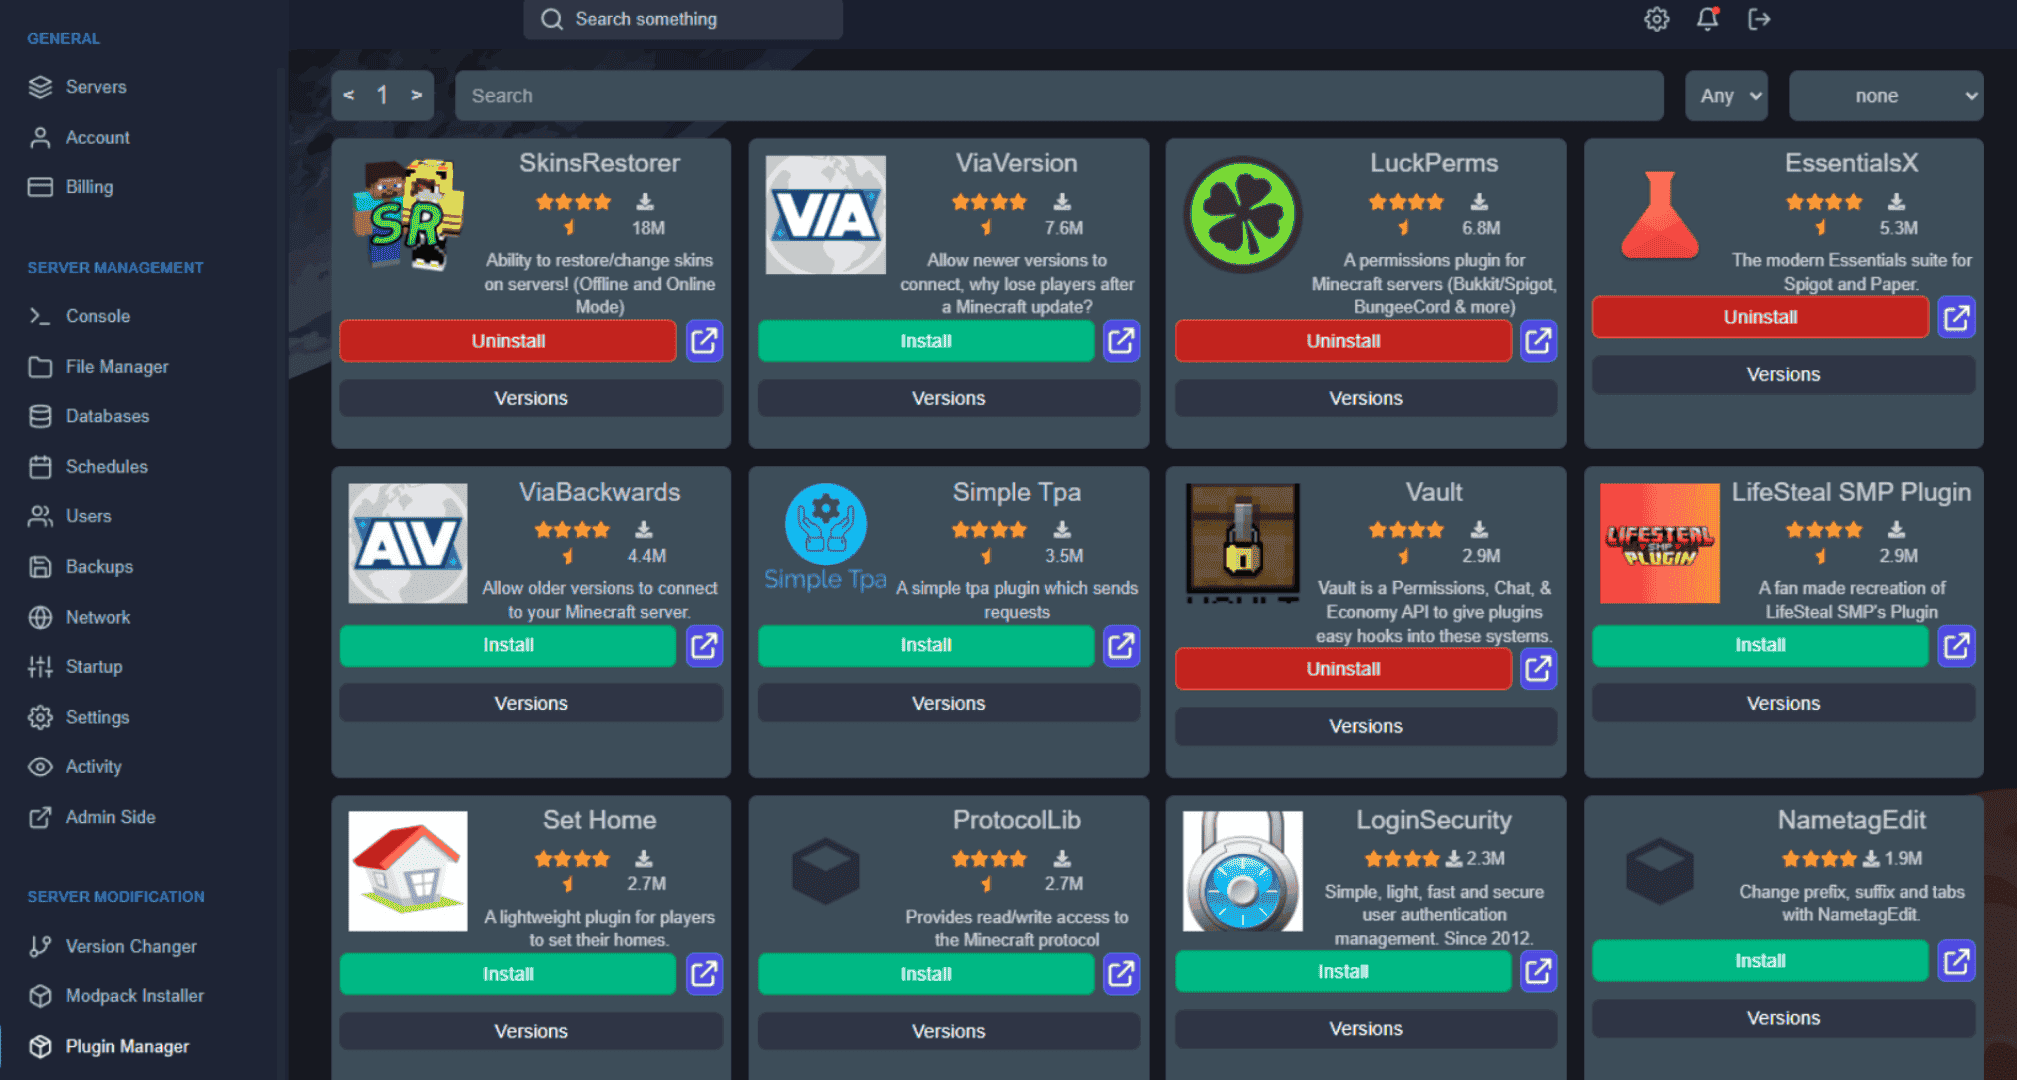Open the File Manager
2017x1080 pixels.
pos(117,366)
